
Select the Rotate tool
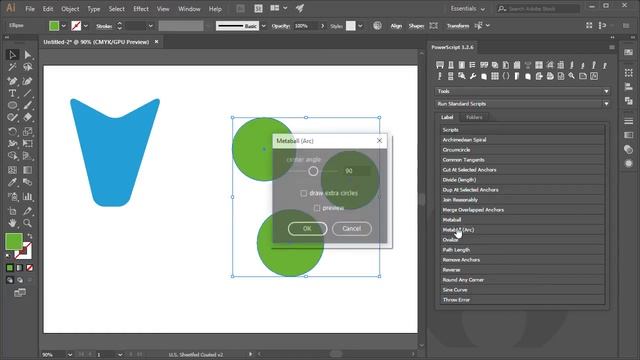(x=12, y=131)
